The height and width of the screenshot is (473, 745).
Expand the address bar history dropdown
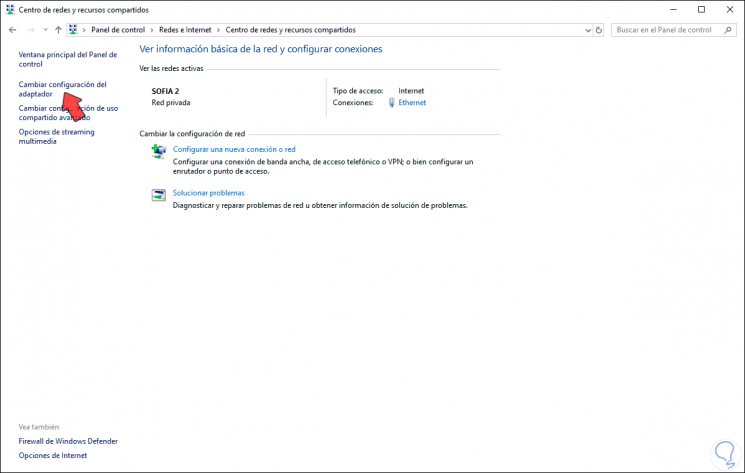point(588,30)
